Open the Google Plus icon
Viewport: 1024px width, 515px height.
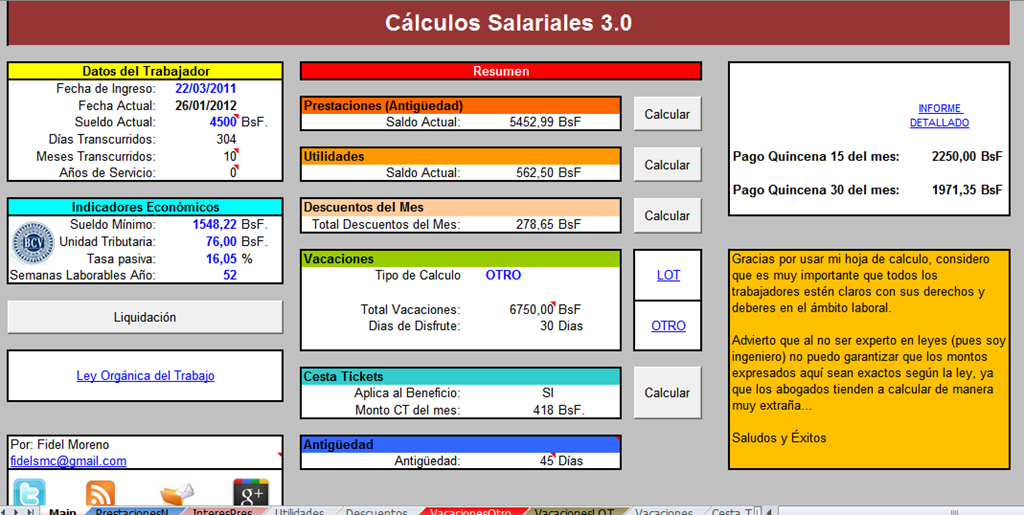tap(251, 493)
